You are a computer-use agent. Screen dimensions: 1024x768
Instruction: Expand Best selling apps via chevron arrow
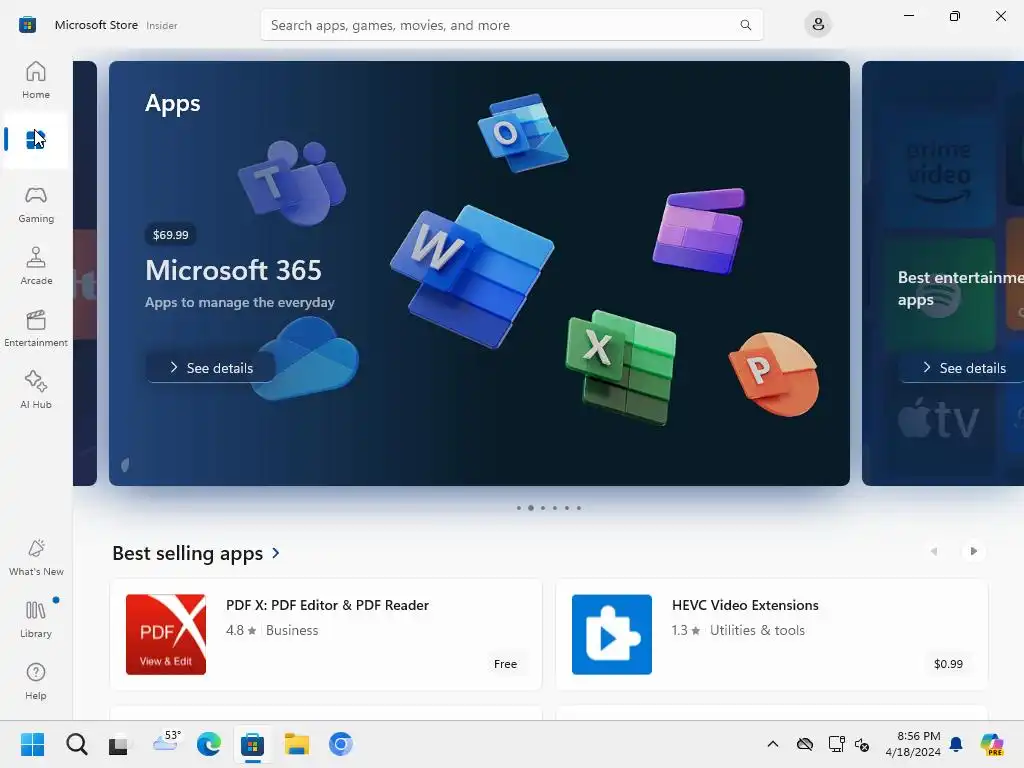[x=276, y=553]
